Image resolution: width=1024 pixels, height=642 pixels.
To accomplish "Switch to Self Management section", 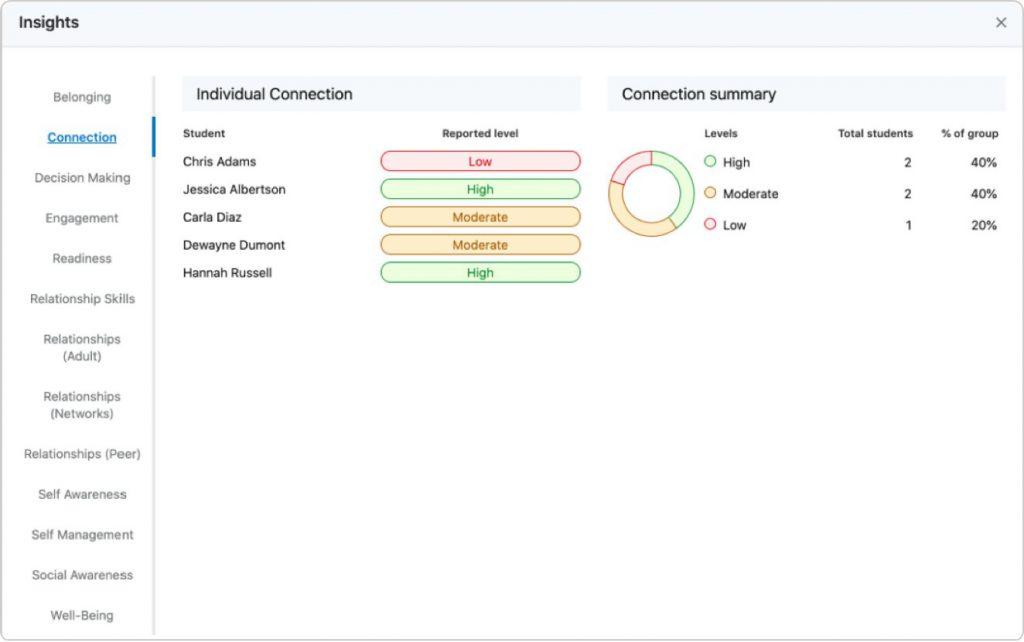I will click(82, 535).
